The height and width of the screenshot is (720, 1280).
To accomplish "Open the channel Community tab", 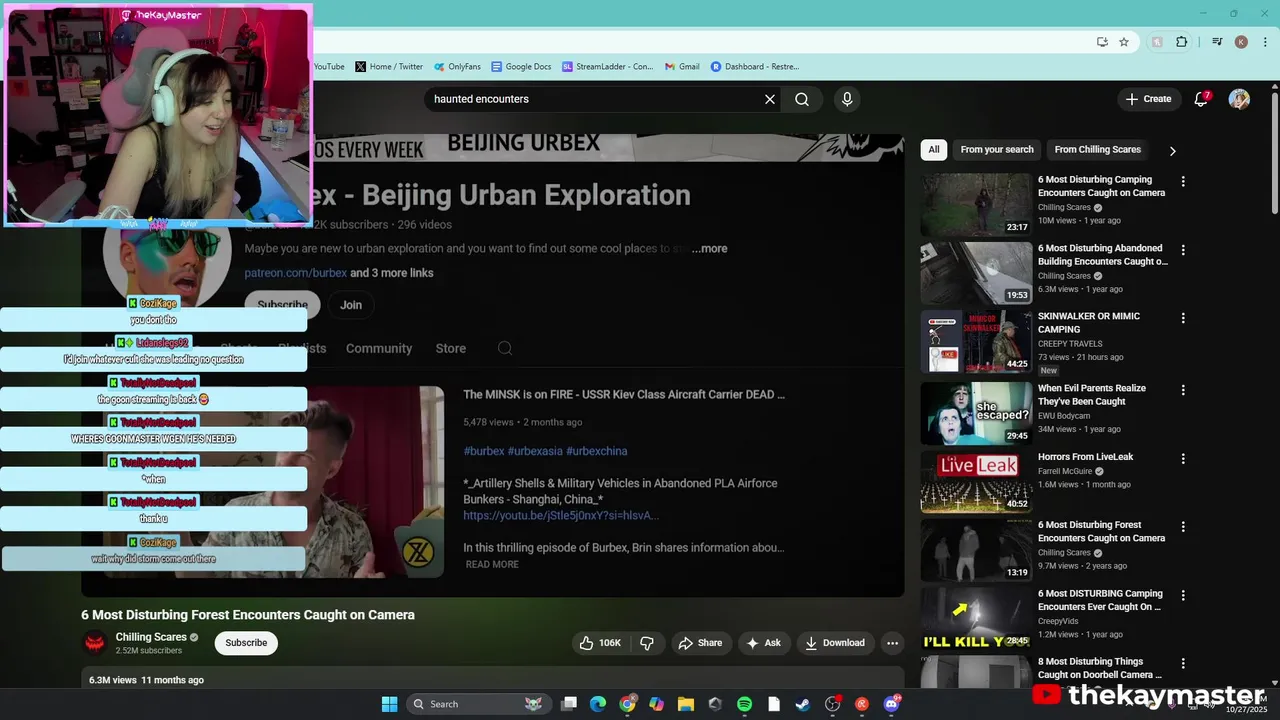I will click(x=379, y=348).
